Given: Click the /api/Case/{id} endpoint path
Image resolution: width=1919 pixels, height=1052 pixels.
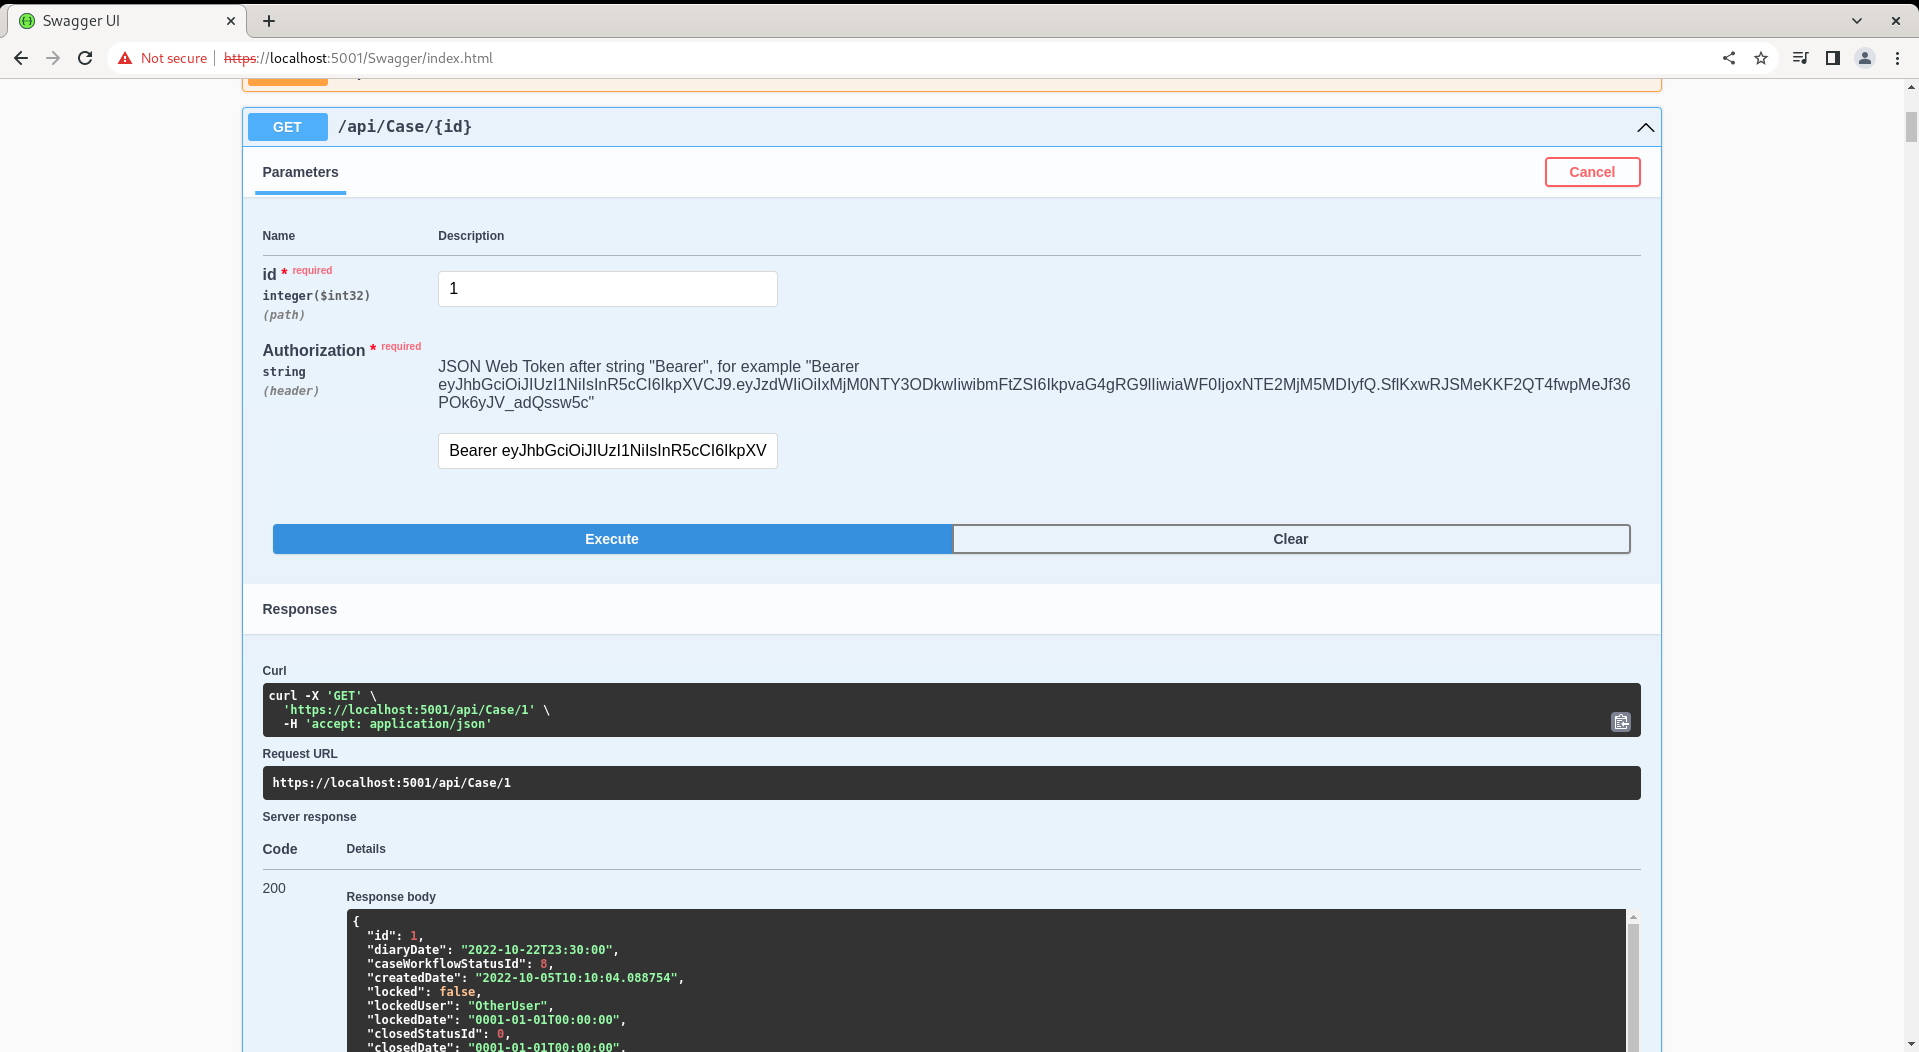Looking at the screenshot, I should point(405,127).
